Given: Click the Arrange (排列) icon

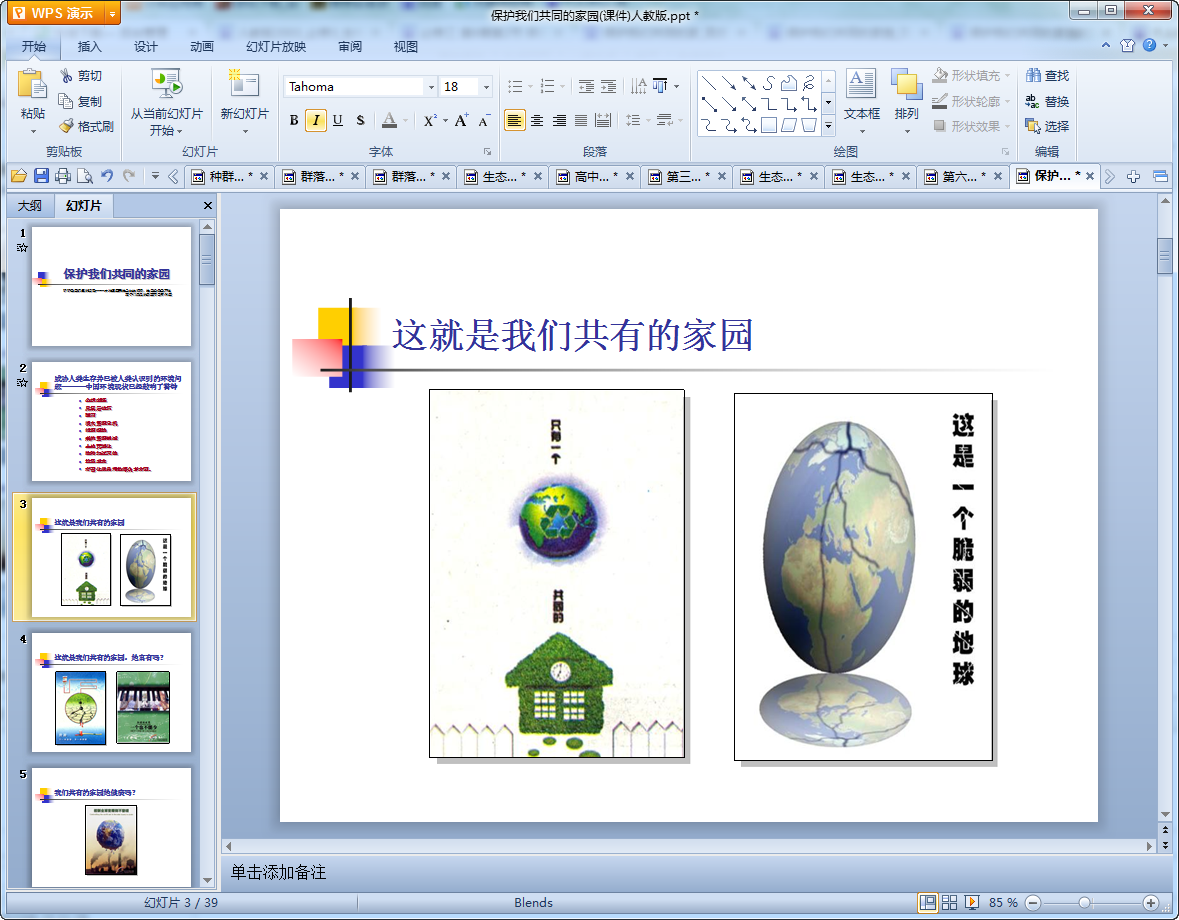Looking at the screenshot, I should click(x=906, y=83).
